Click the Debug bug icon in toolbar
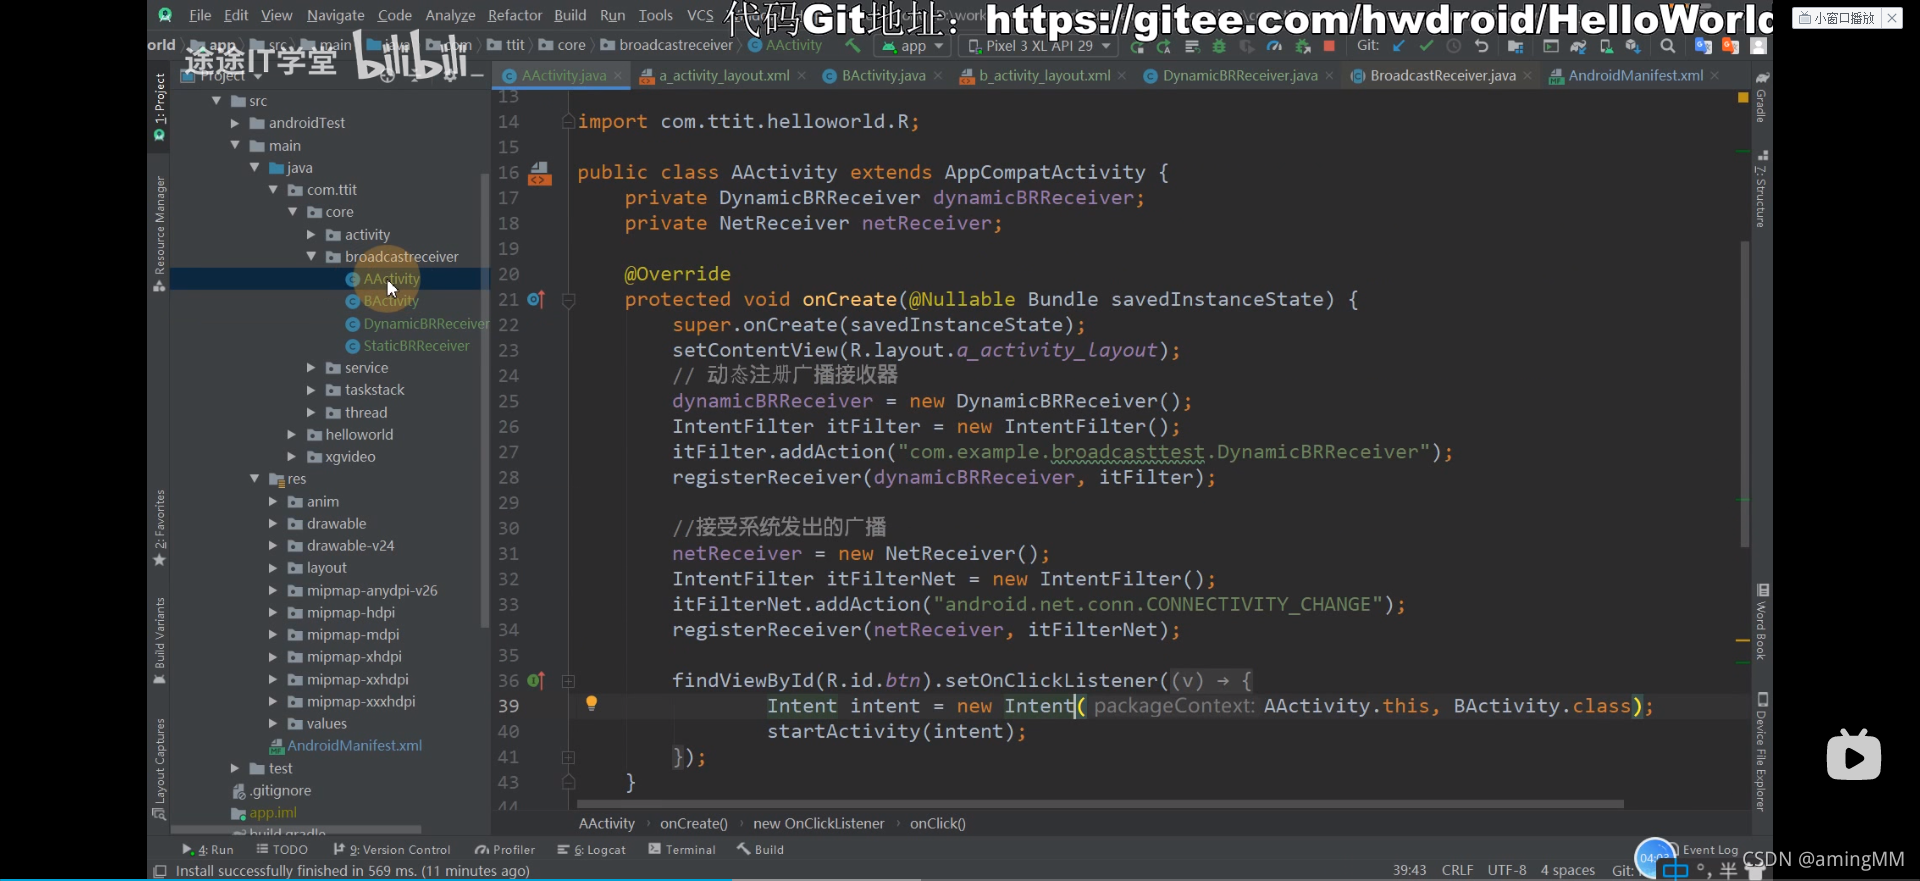This screenshot has height=881, width=1920. (1218, 46)
